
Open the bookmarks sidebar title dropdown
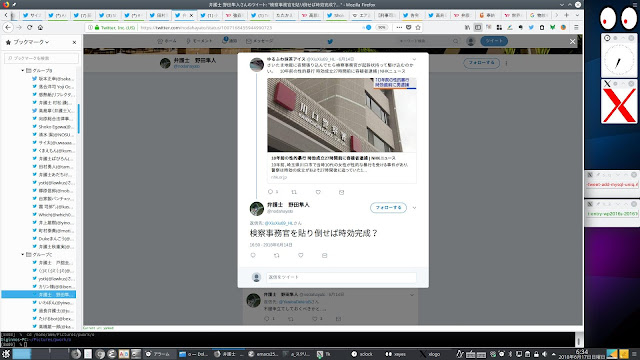click(31, 42)
